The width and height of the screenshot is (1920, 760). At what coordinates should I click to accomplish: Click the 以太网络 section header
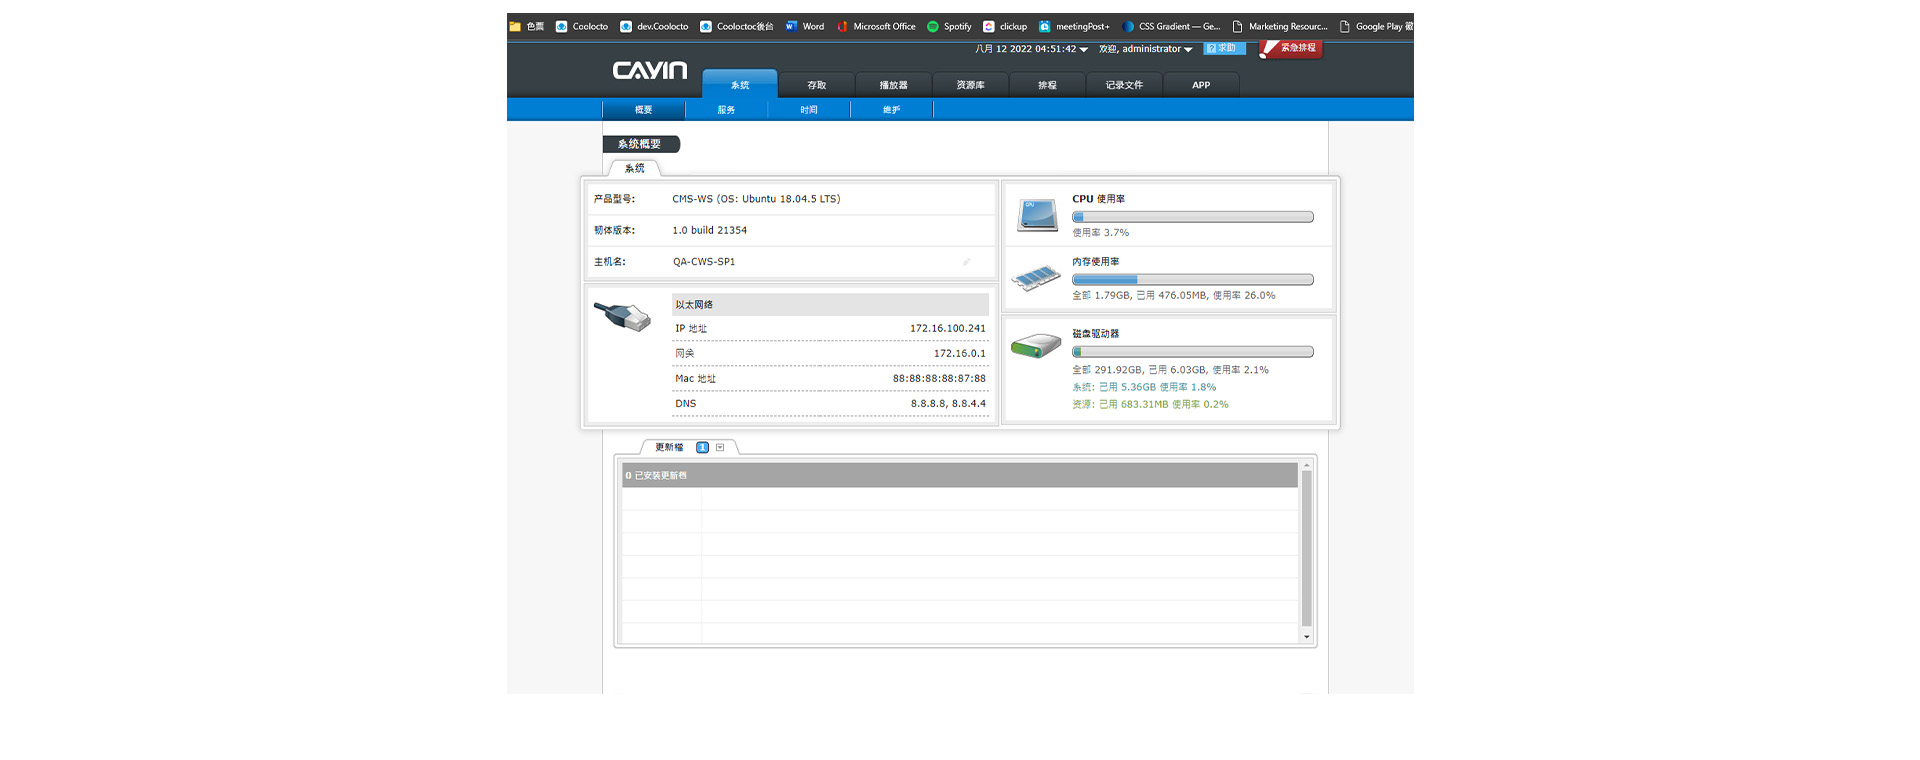pyautogui.click(x=830, y=304)
